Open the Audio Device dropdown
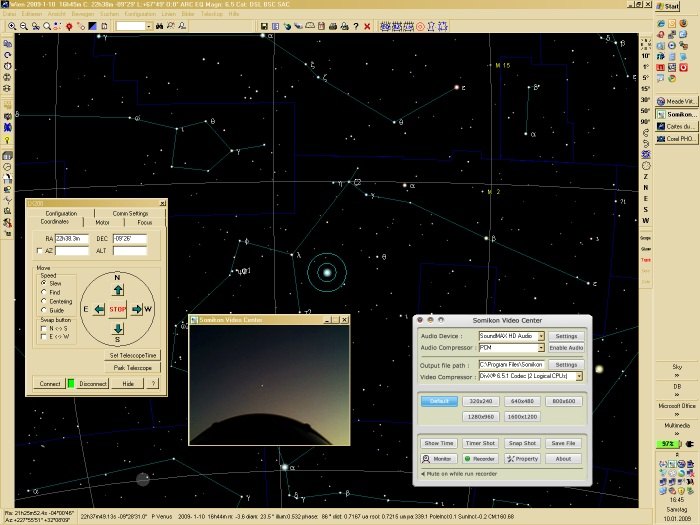Image resolution: width=700 pixels, height=525 pixels. (541, 336)
